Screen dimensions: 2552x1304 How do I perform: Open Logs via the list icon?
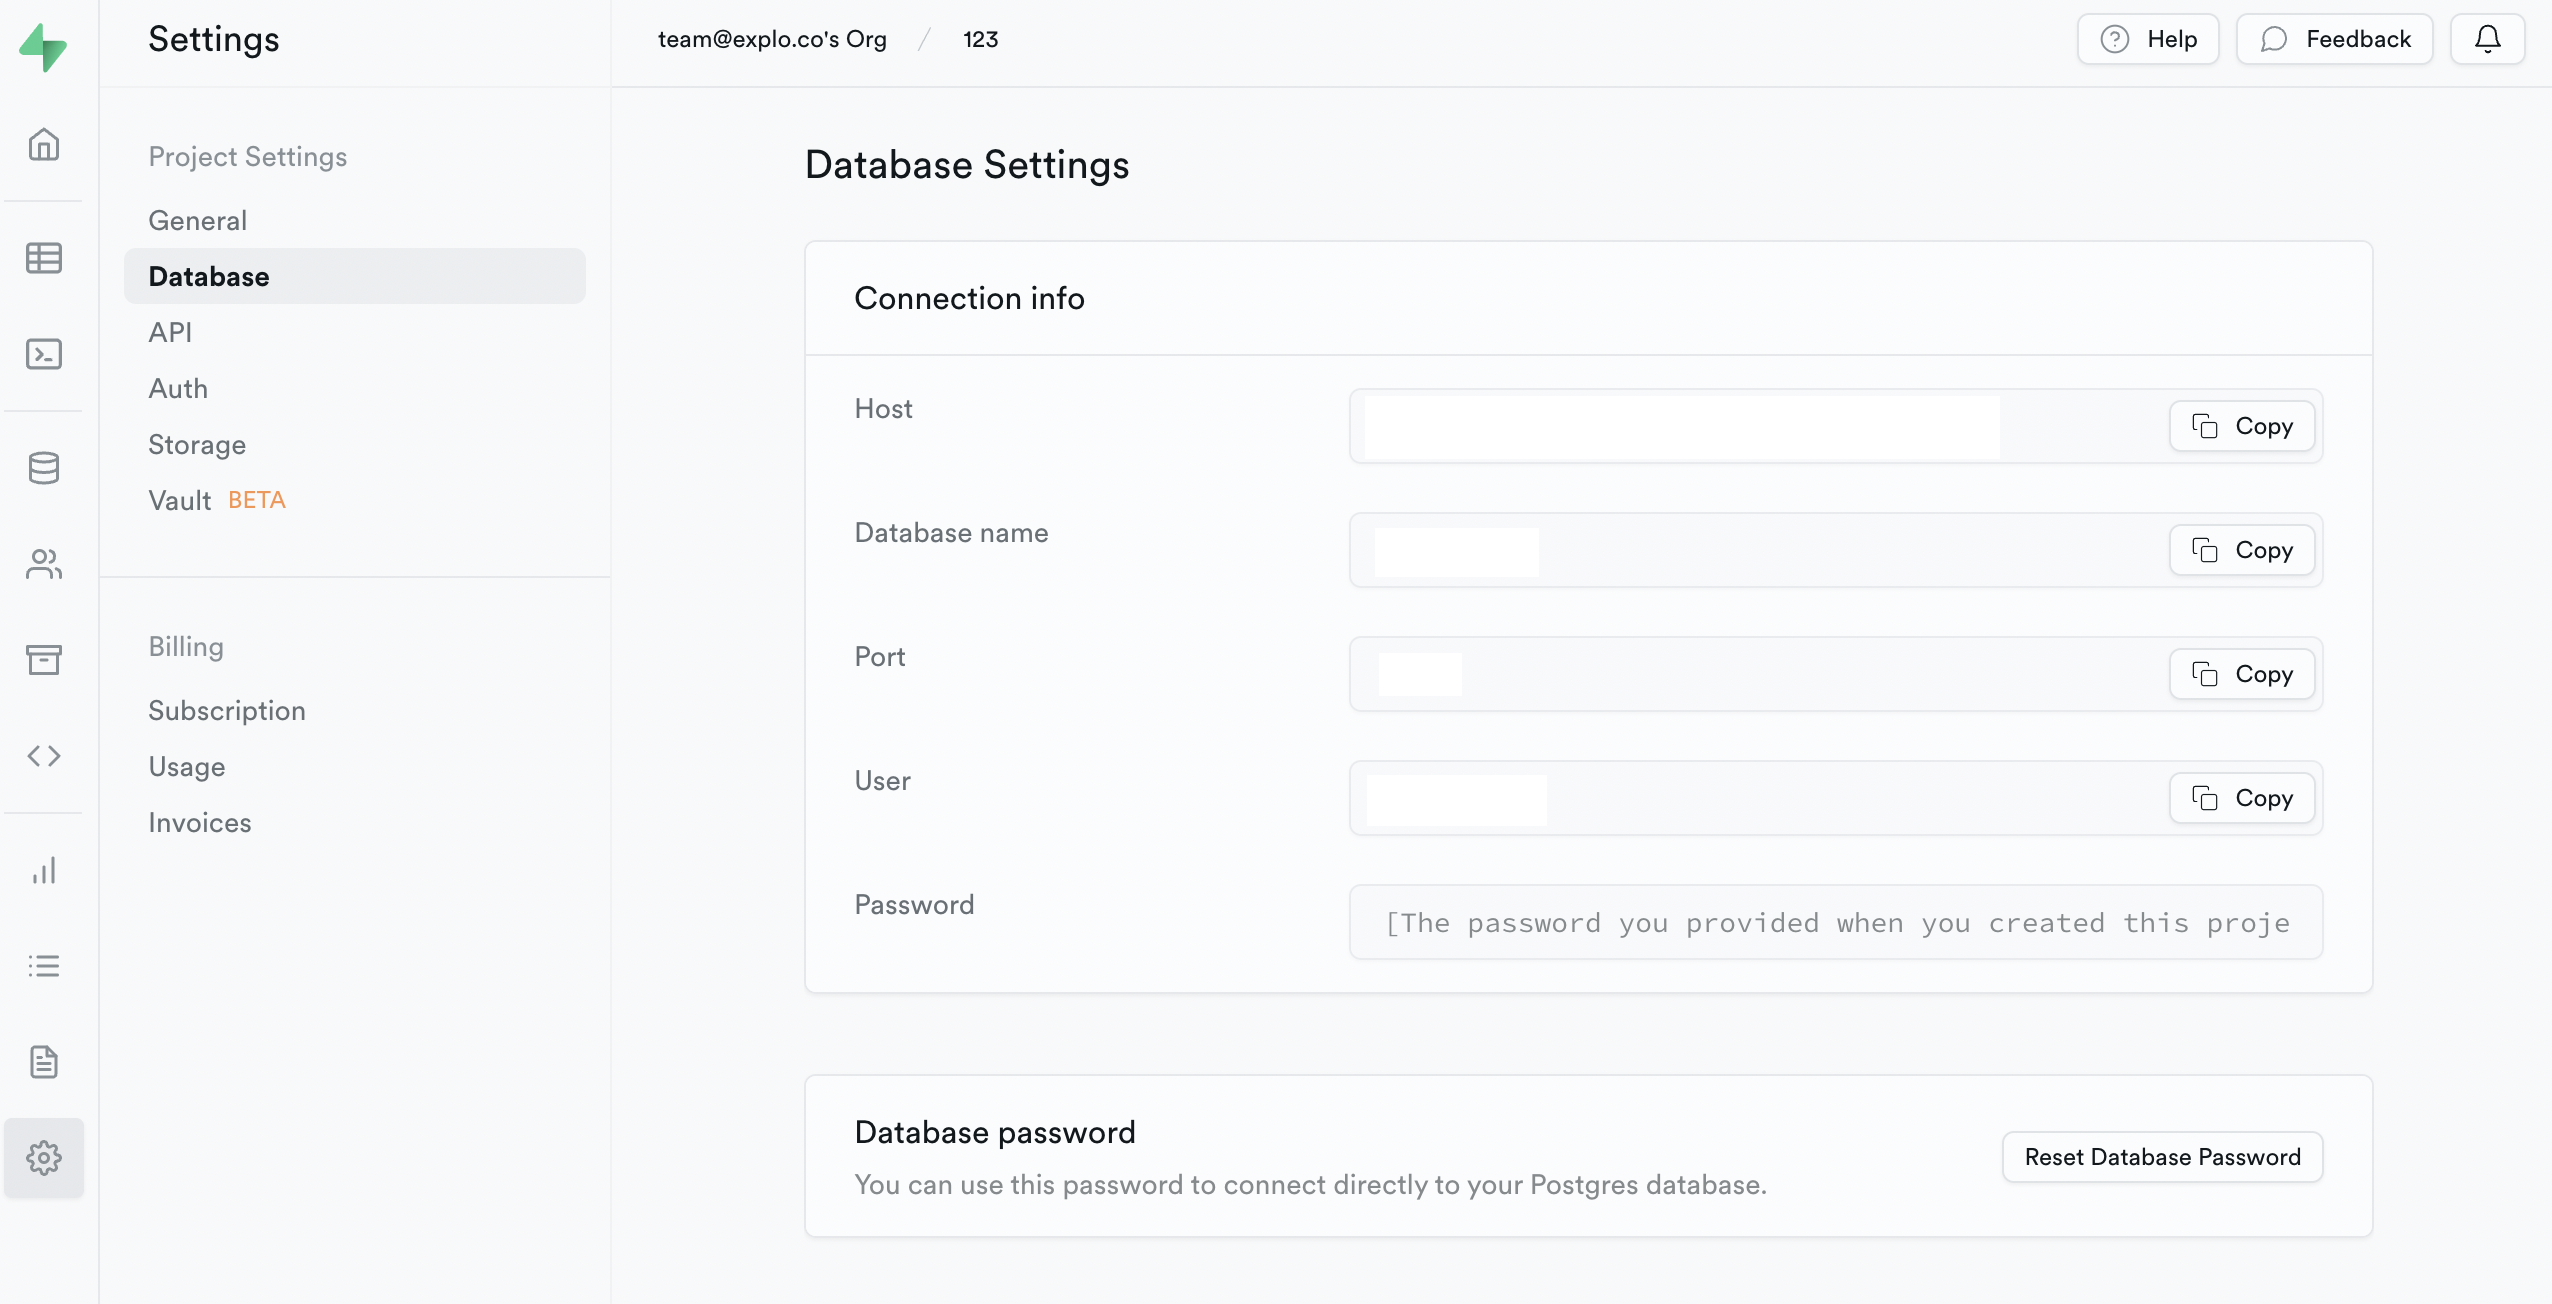(x=44, y=964)
